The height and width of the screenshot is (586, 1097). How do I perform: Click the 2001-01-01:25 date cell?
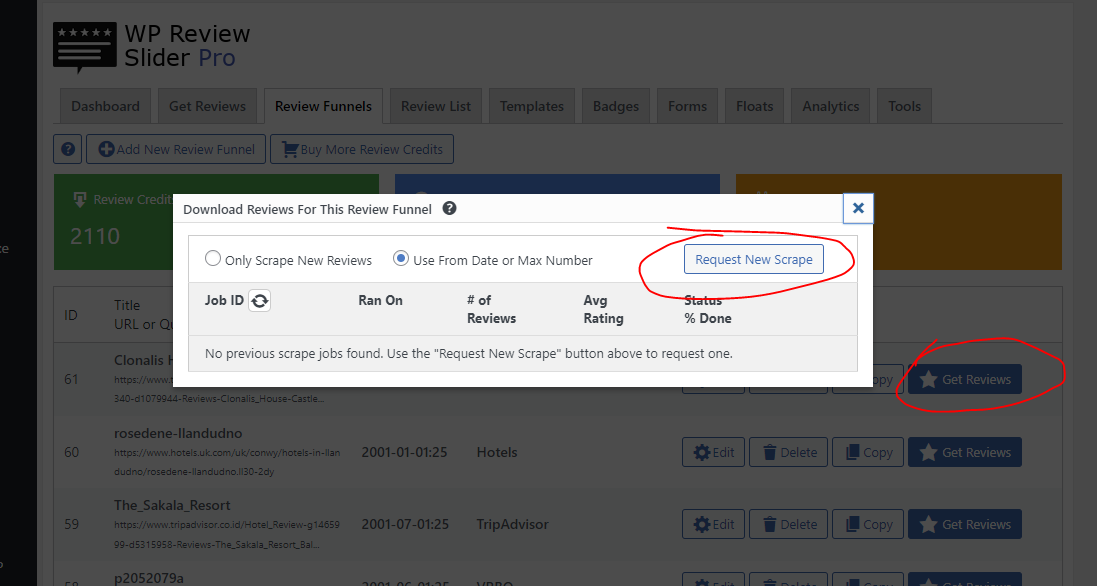click(404, 452)
